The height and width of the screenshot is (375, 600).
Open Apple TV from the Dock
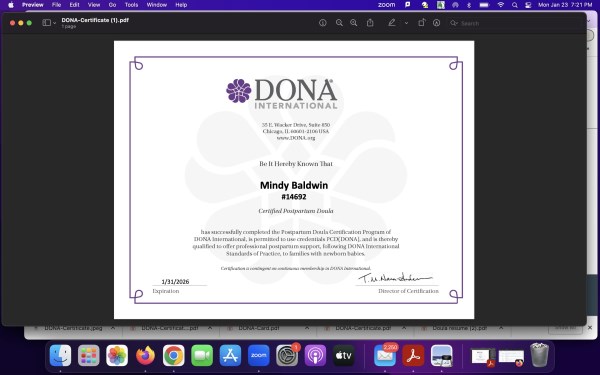[x=344, y=355]
